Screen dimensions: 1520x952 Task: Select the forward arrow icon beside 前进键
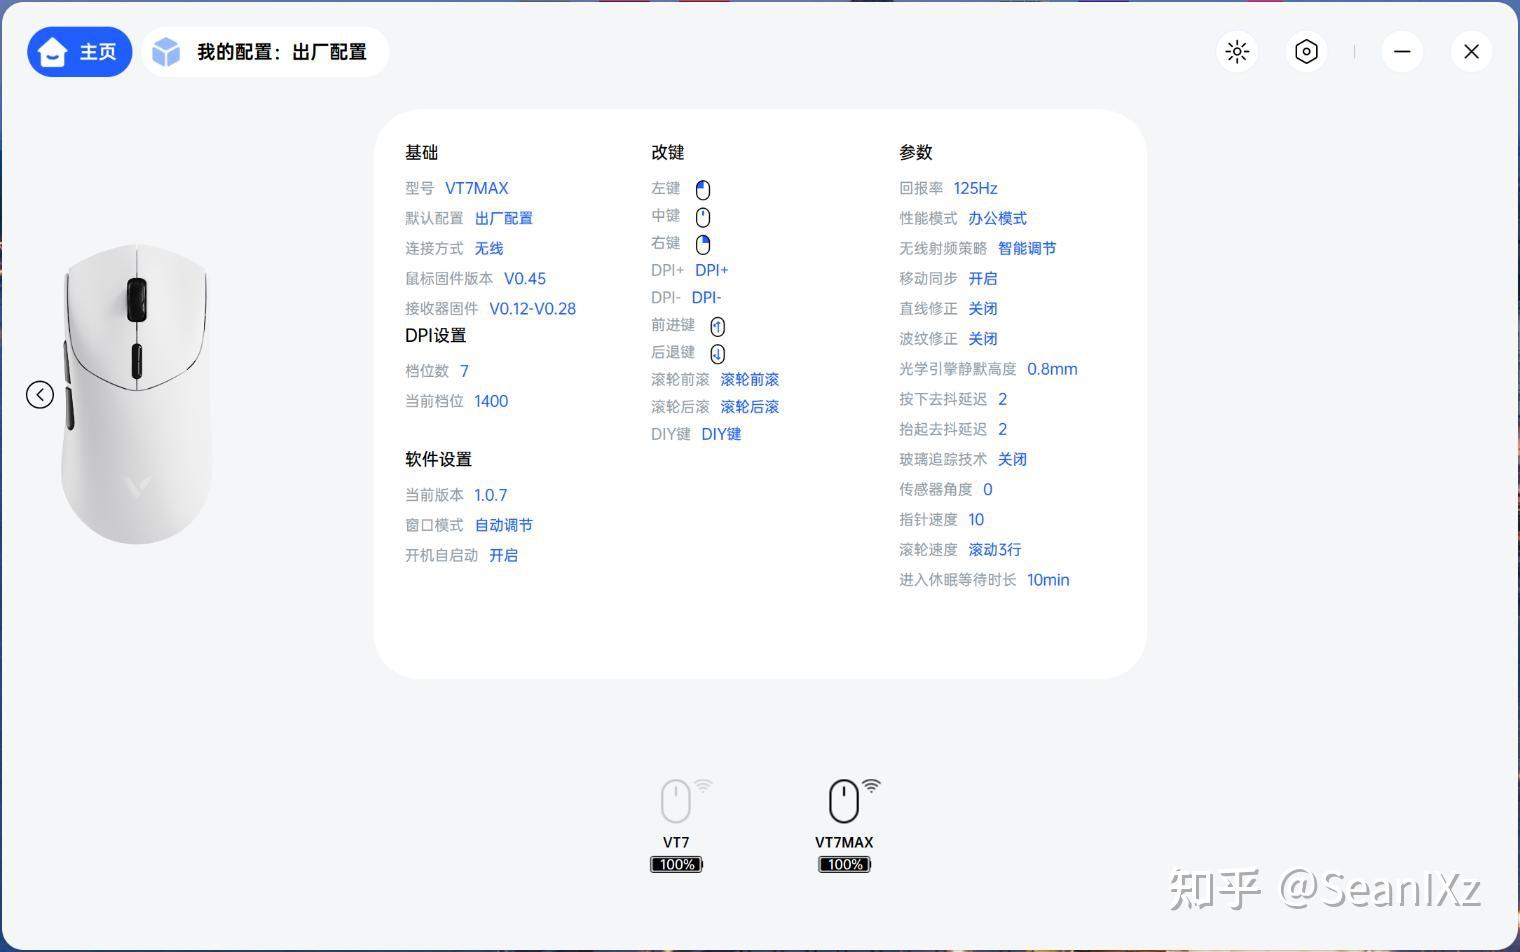tap(717, 325)
